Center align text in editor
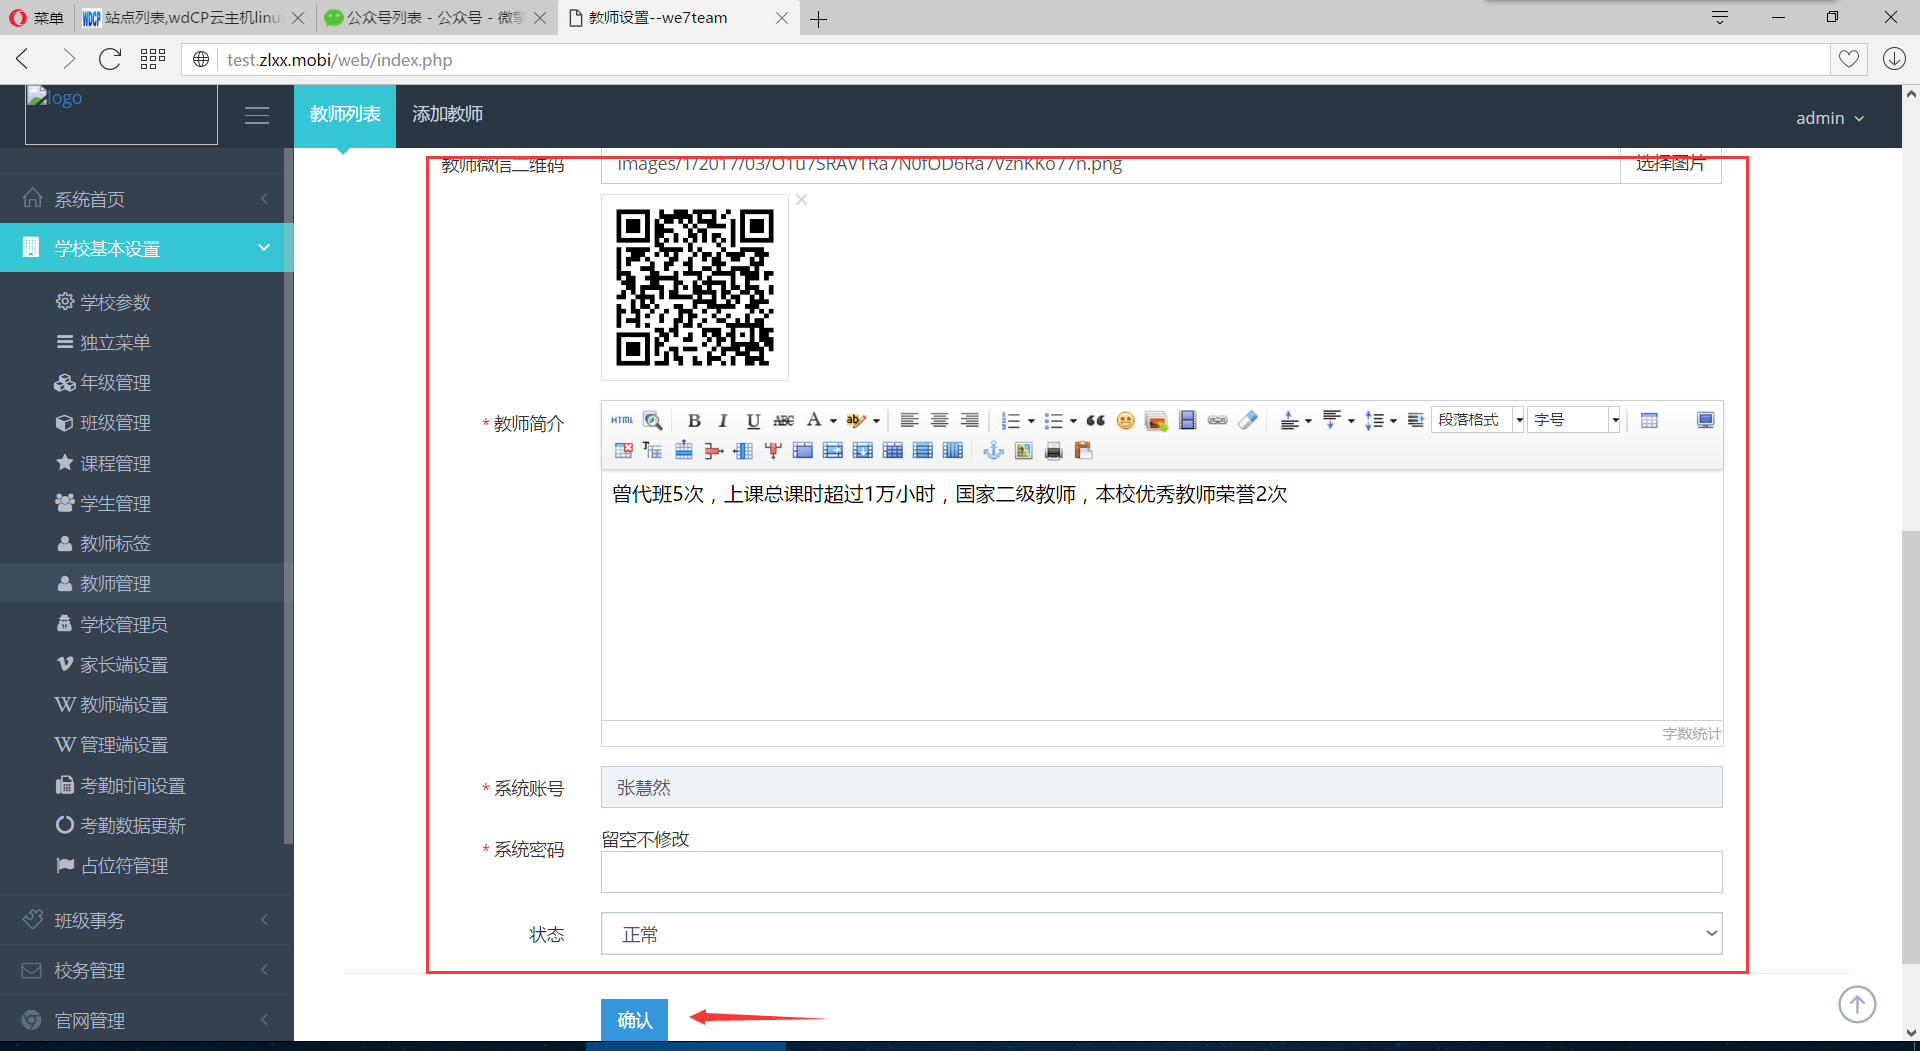The height and width of the screenshot is (1051, 1920). point(939,421)
